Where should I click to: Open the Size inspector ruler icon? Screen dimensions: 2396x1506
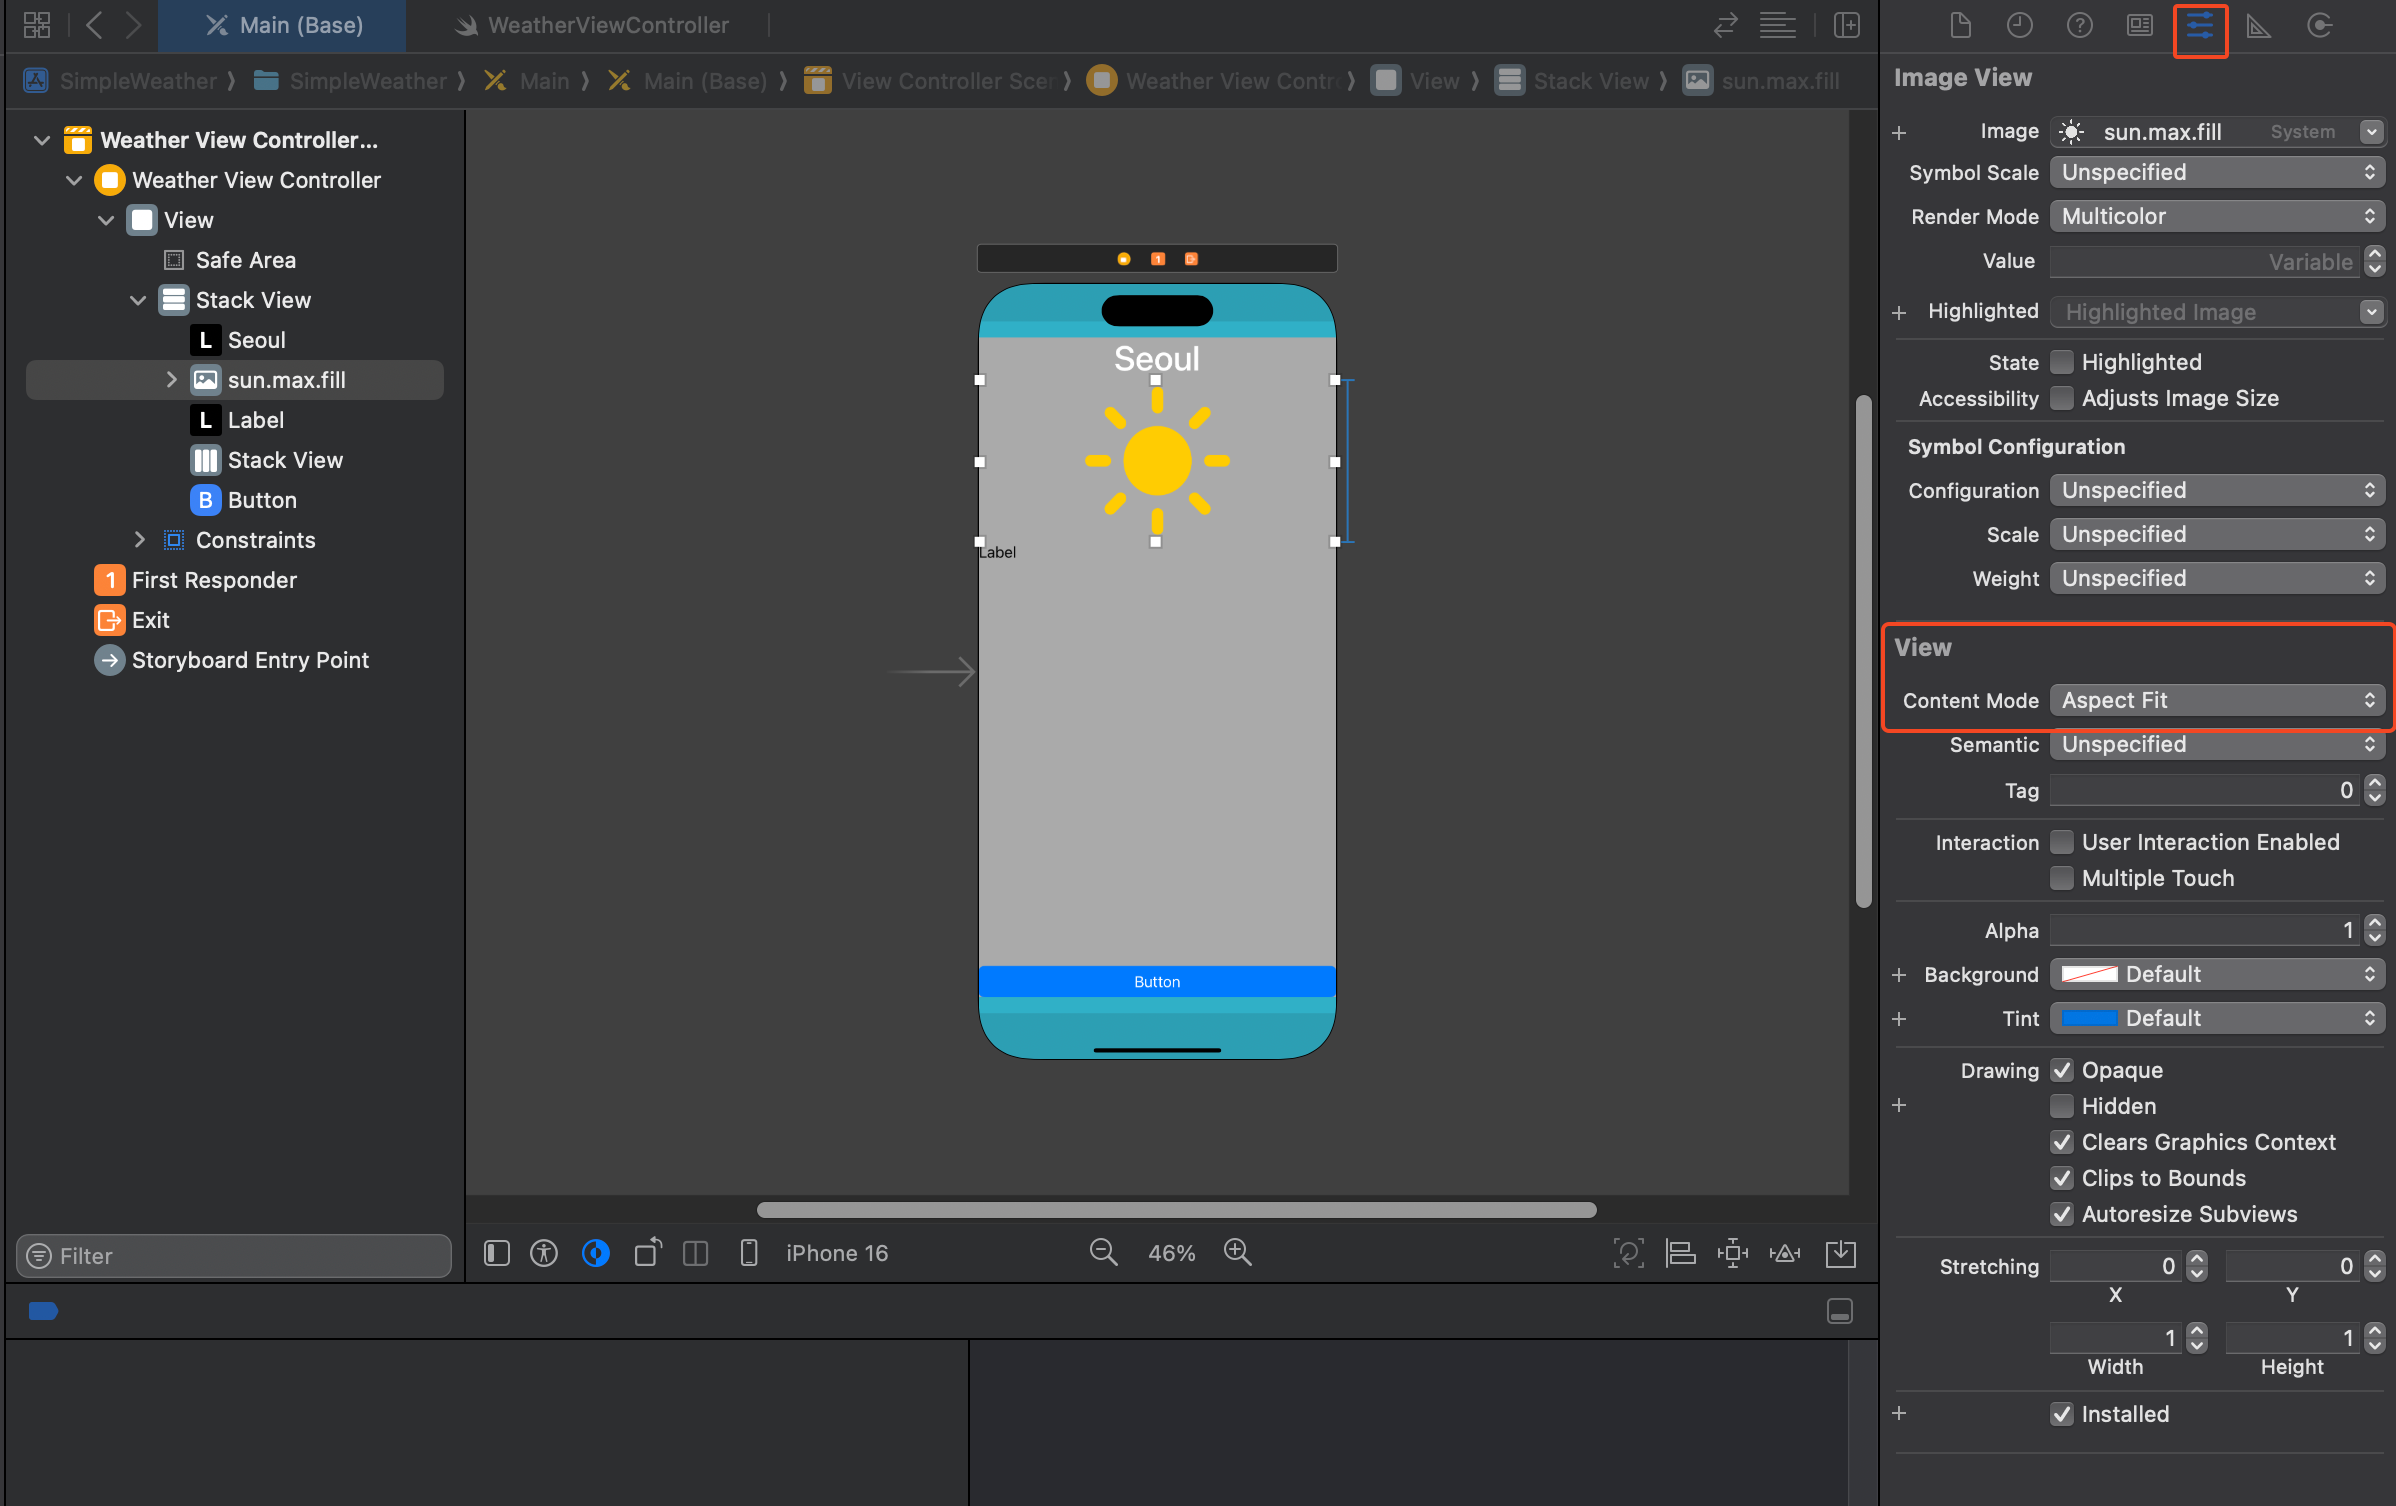(x=2259, y=26)
